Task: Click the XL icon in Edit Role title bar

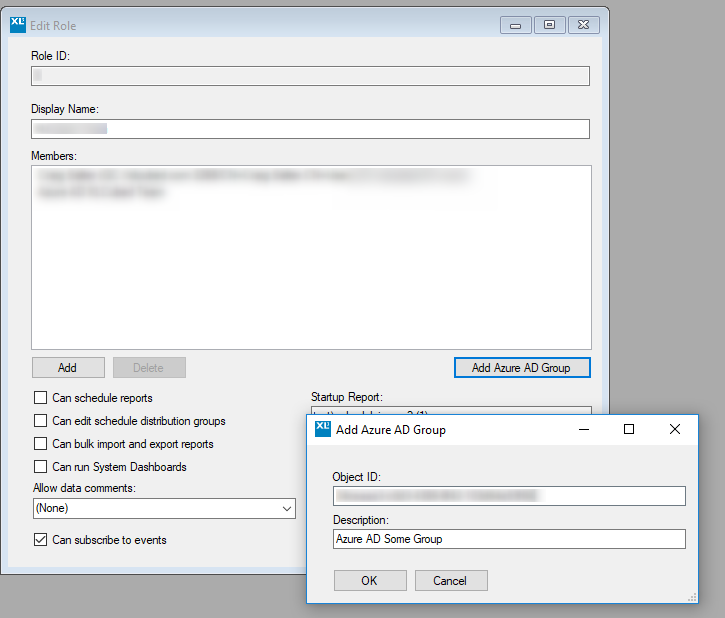Action: click(17, 25)
